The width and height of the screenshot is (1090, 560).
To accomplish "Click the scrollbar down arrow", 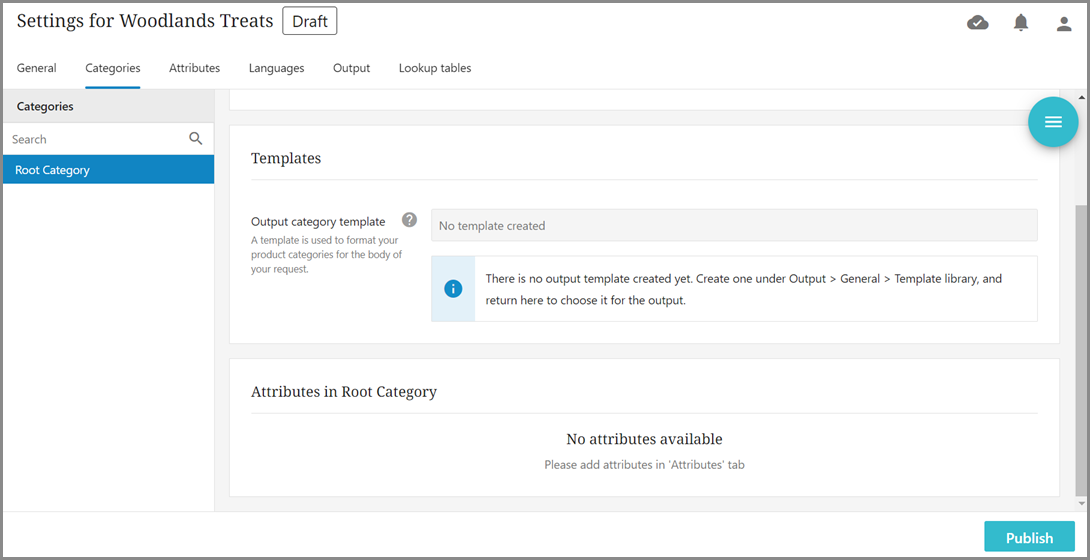I will click(1081, 503).
